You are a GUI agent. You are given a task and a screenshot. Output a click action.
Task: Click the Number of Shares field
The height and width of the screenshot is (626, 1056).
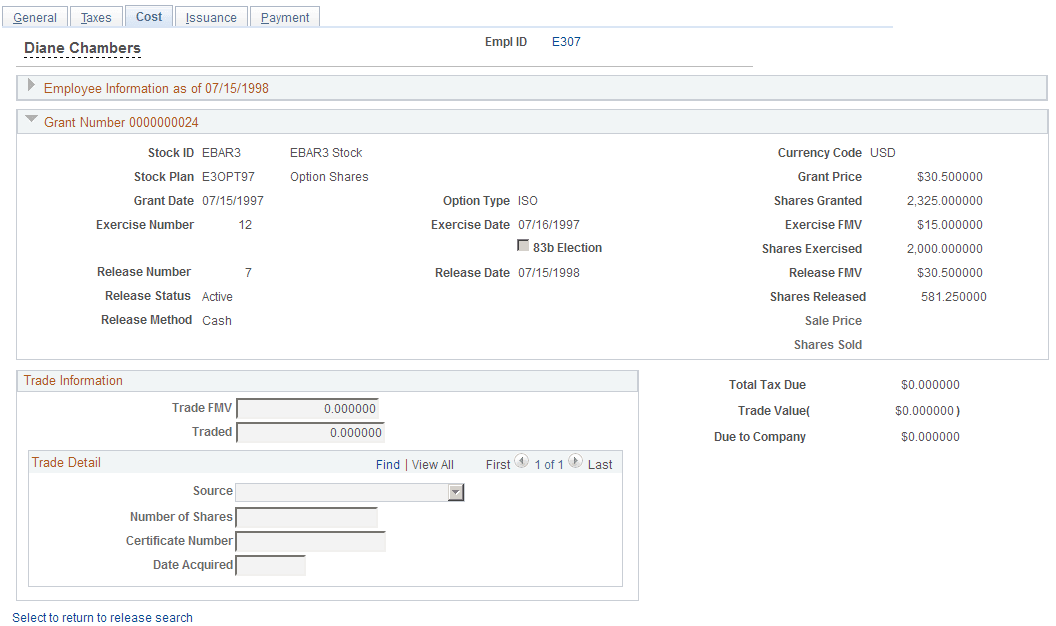(307, 517)
